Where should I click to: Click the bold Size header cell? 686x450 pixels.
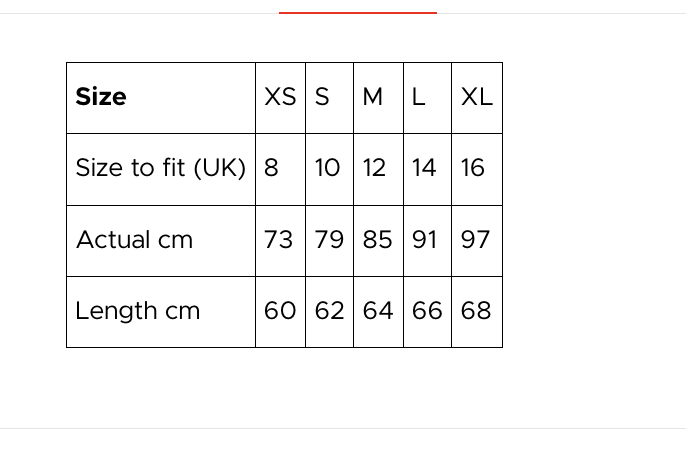coord(101,97)
